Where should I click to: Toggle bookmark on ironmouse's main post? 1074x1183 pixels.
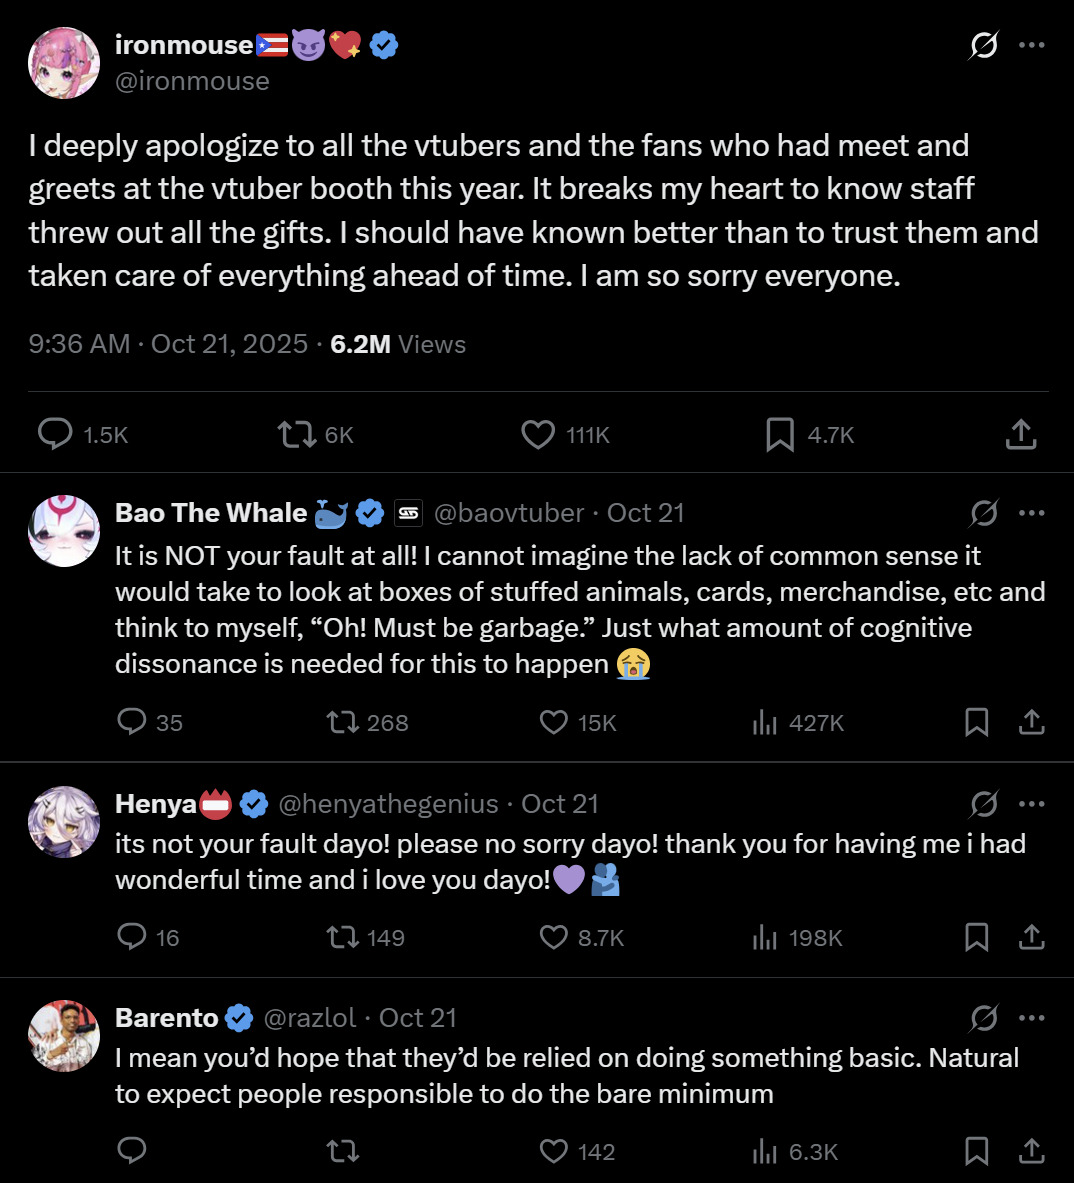[x=780, y=435]
